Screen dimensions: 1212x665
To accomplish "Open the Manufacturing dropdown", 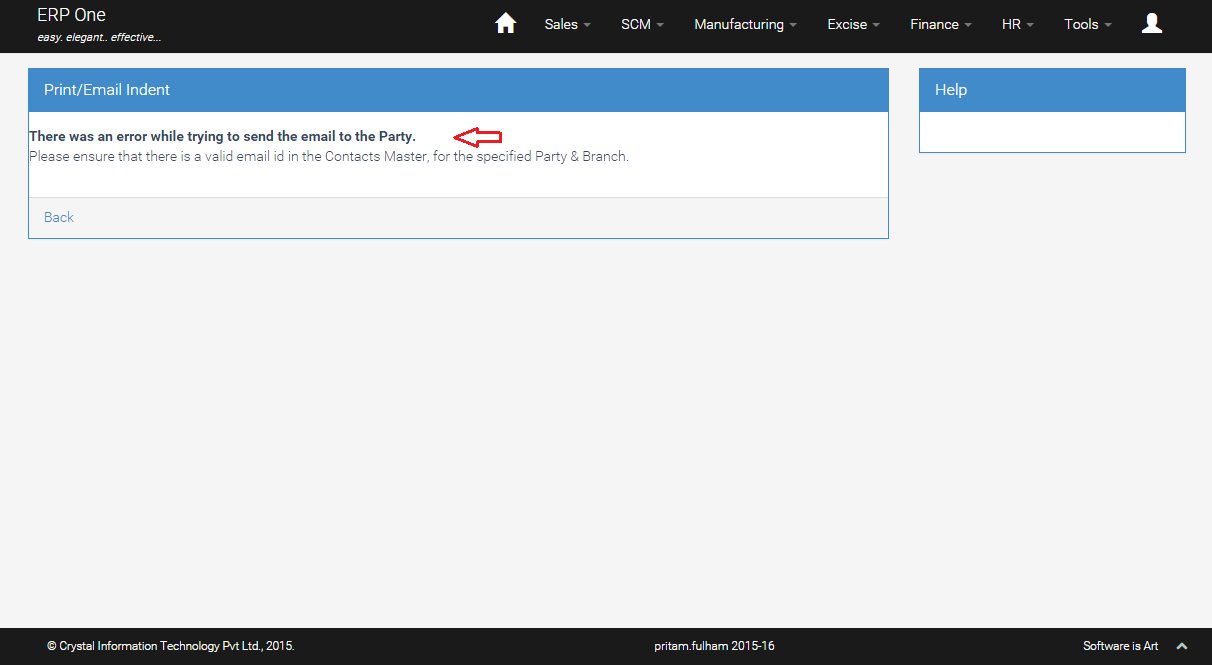I will pyautogui.click(x=739, y=24).
